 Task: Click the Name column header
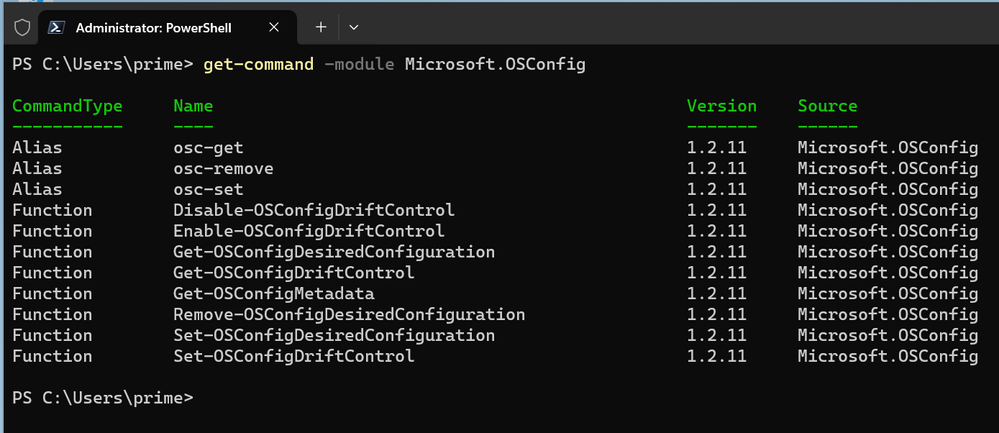click(193, 106)
